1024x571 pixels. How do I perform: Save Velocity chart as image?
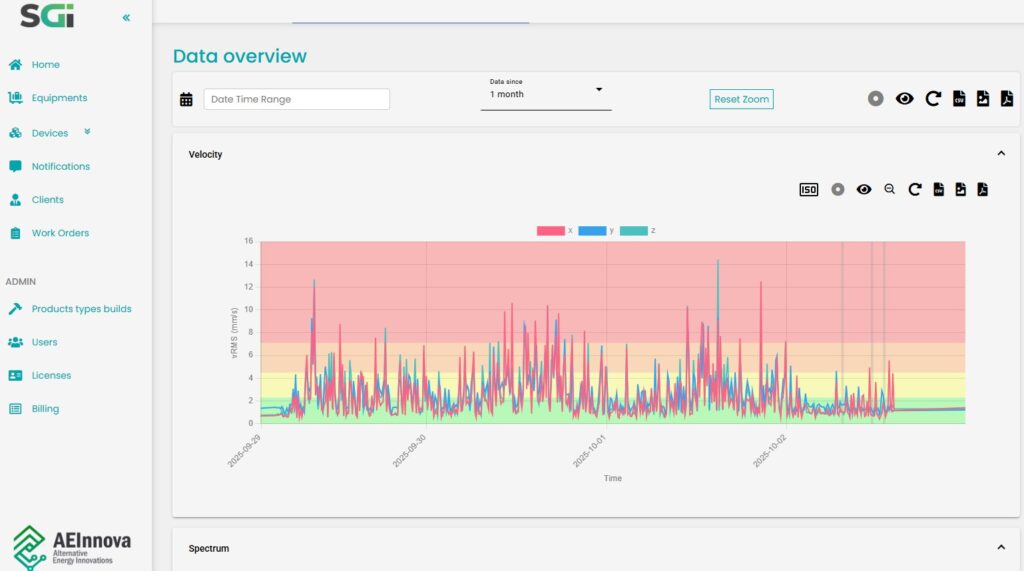(961, 190)
